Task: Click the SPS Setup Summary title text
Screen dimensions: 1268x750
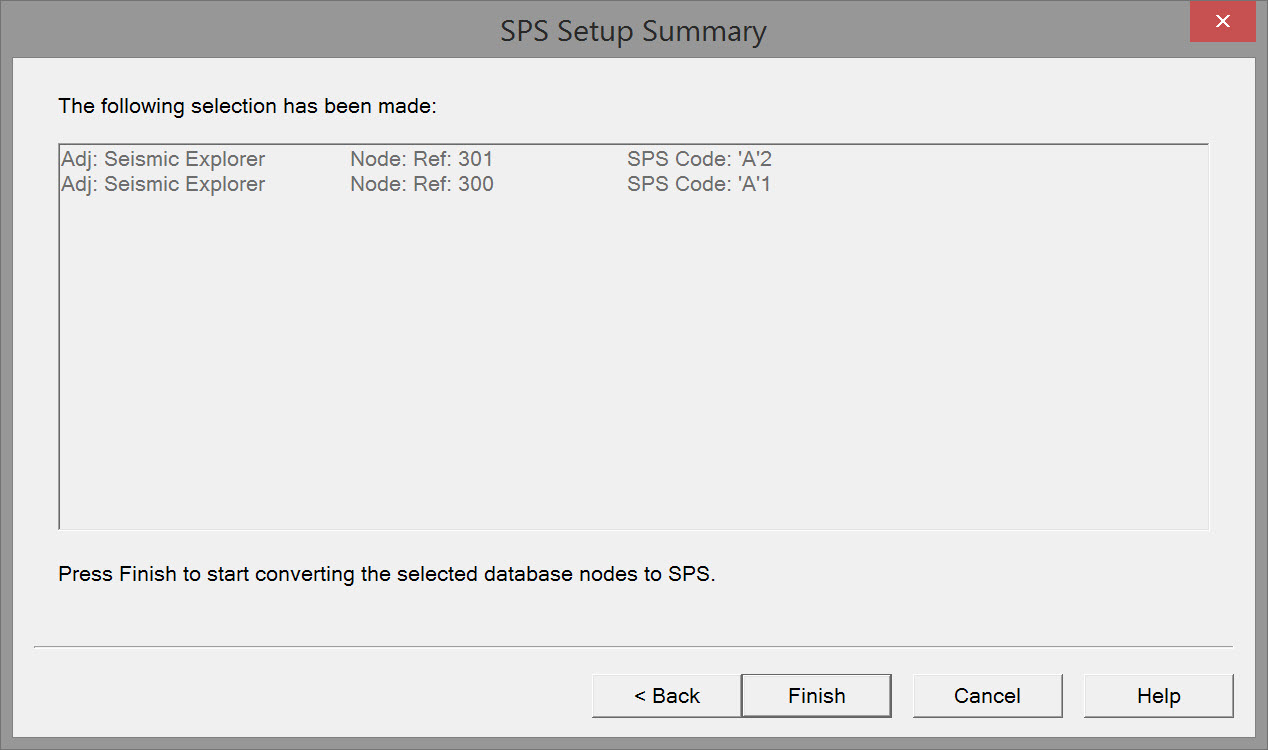Action: click(633, 31)
